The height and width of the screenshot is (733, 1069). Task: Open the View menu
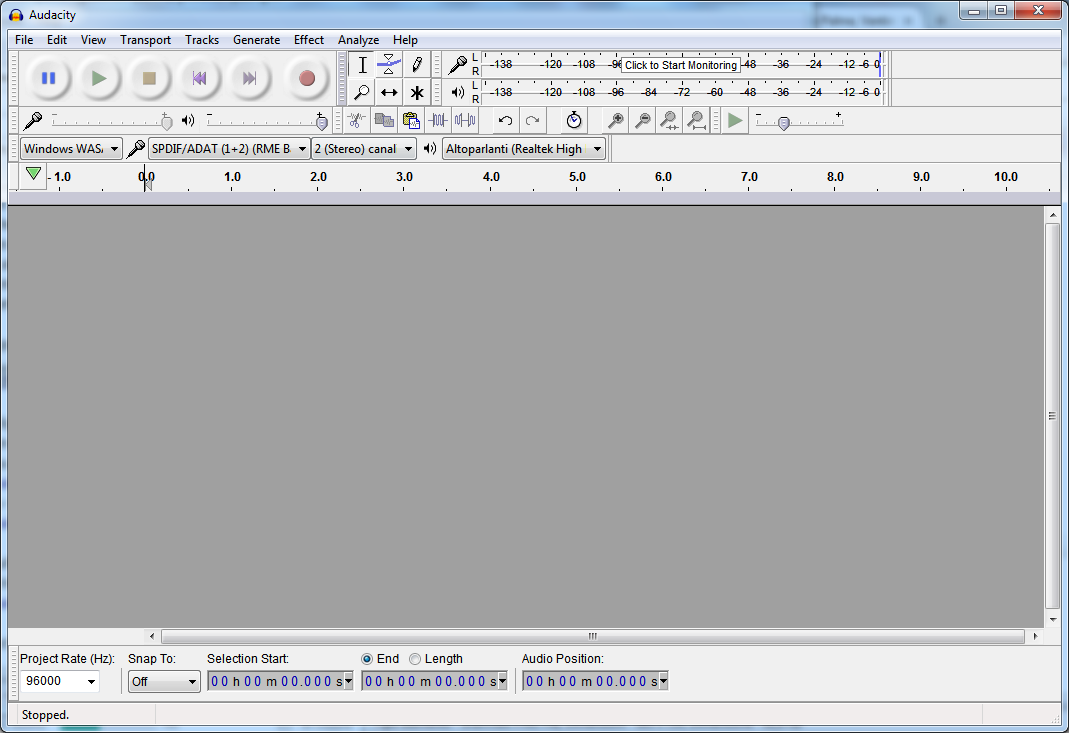[x=93, y=40]
